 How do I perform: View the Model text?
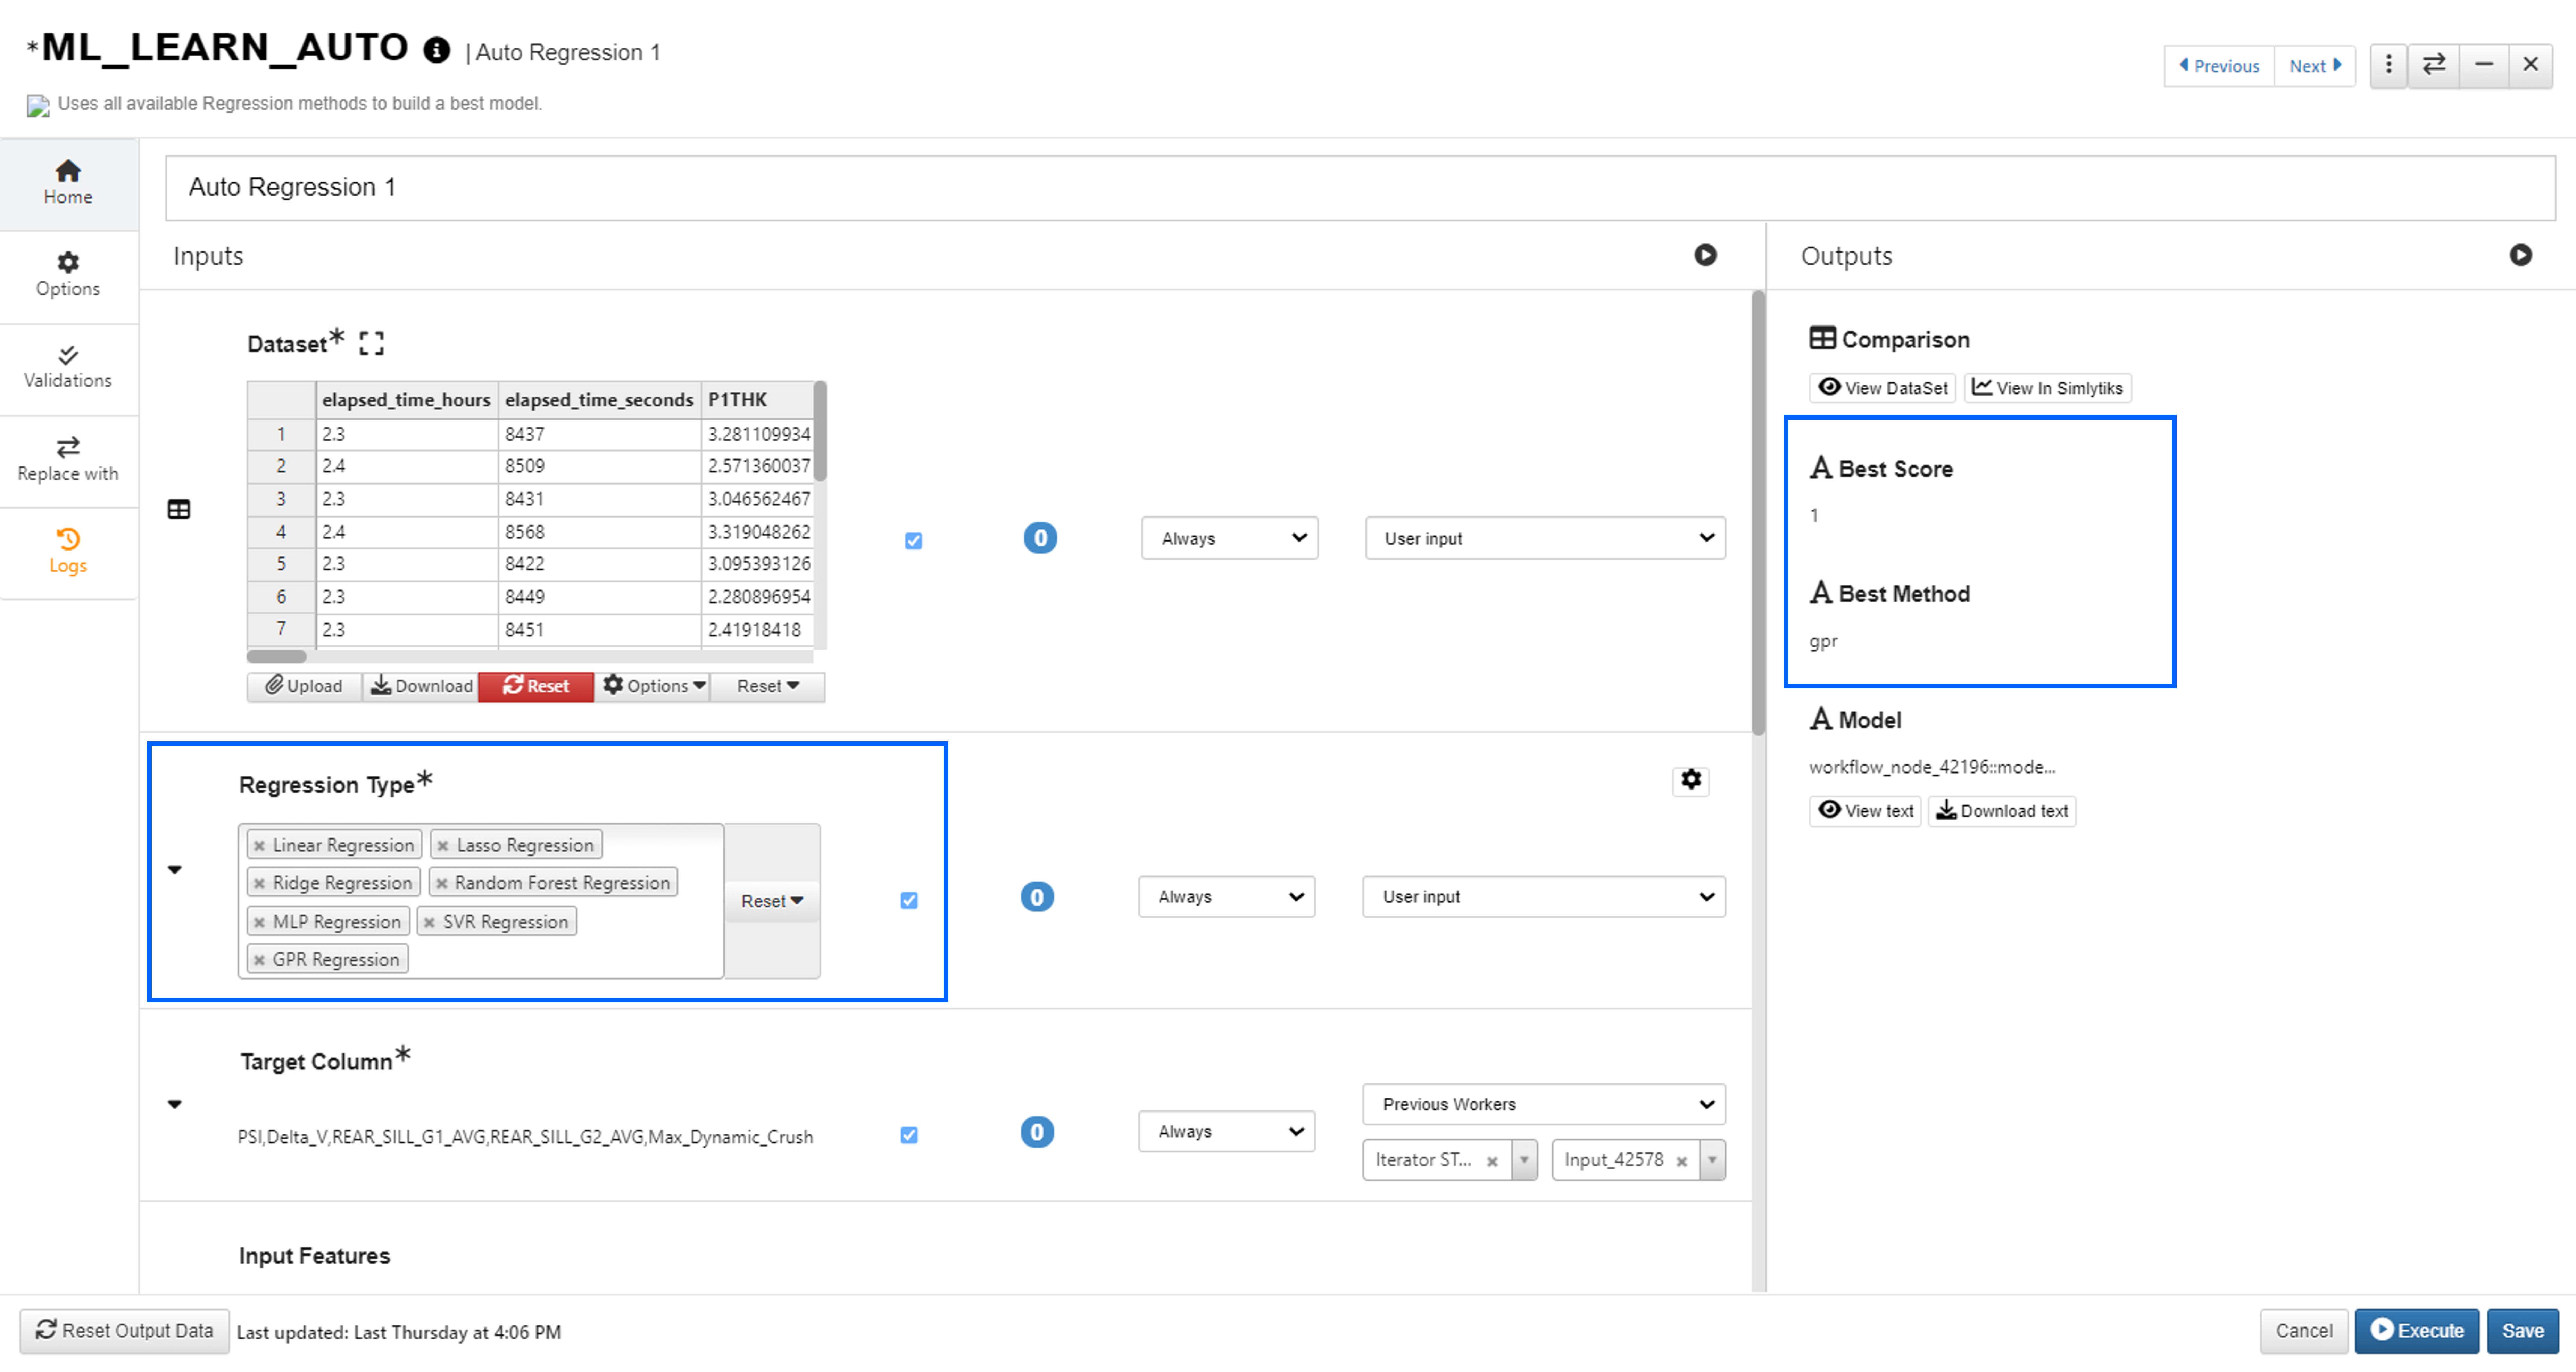1865,811
